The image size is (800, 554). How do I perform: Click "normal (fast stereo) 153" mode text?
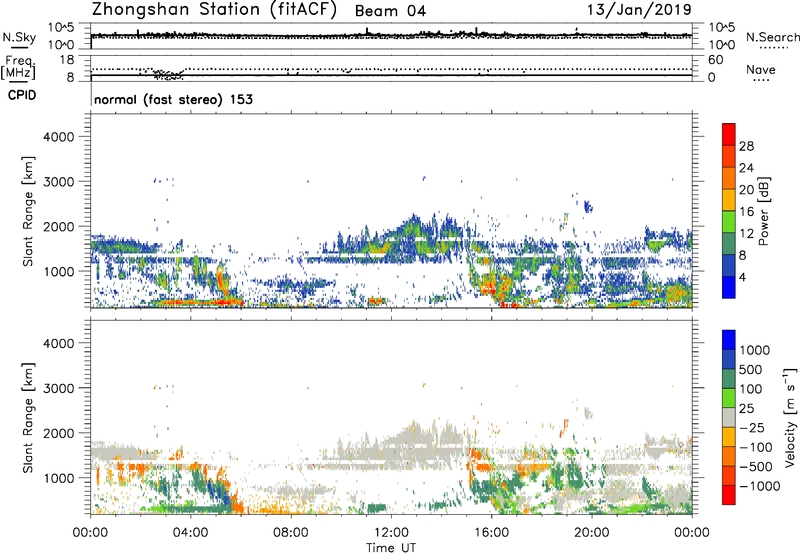pyautogui.click(x=173, y=99)
